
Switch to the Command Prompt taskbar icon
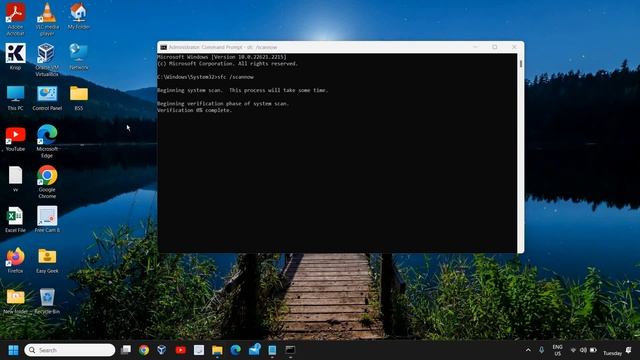(x=290, y=350)
